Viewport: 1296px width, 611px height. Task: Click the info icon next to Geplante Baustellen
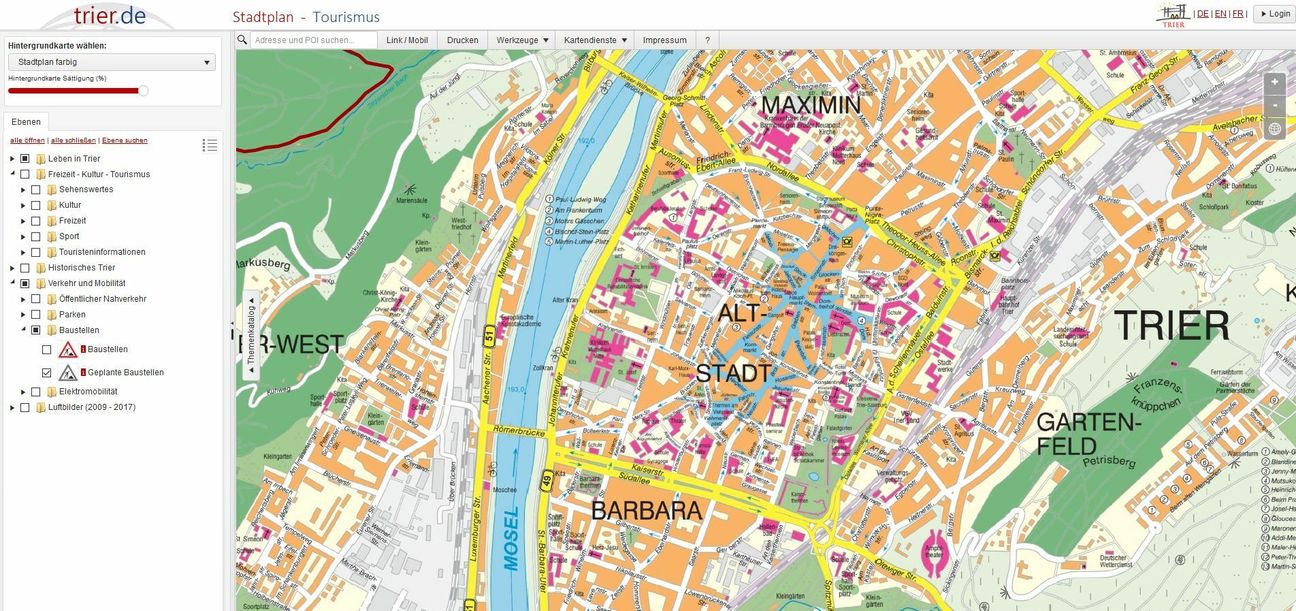[82, 371]
